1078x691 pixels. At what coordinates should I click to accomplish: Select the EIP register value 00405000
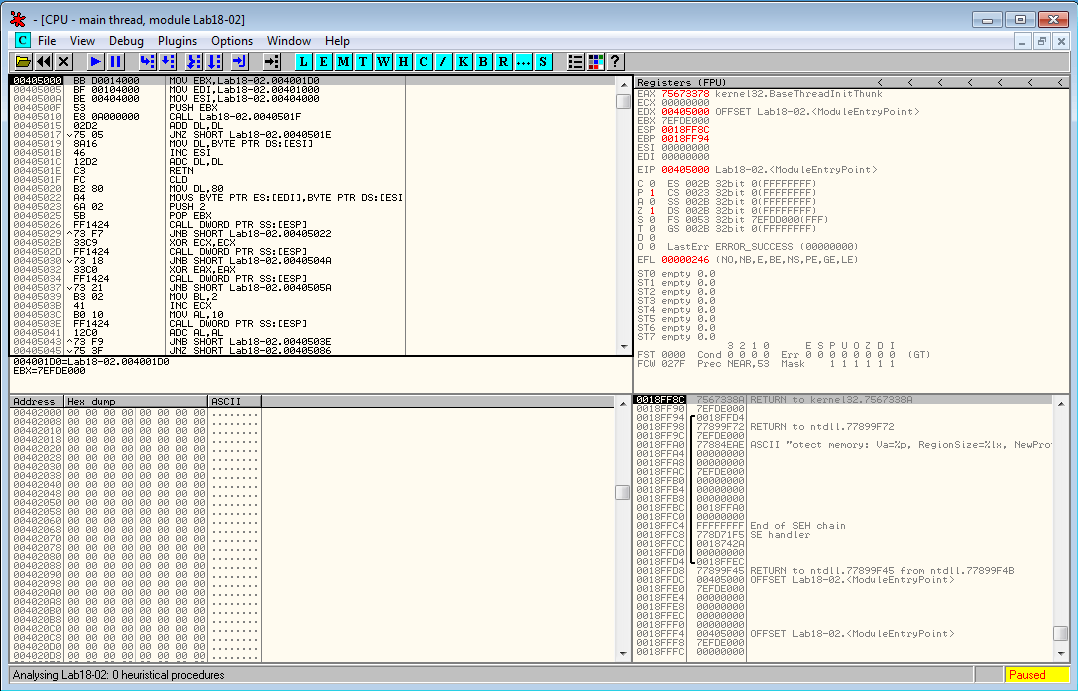(685, 170)
